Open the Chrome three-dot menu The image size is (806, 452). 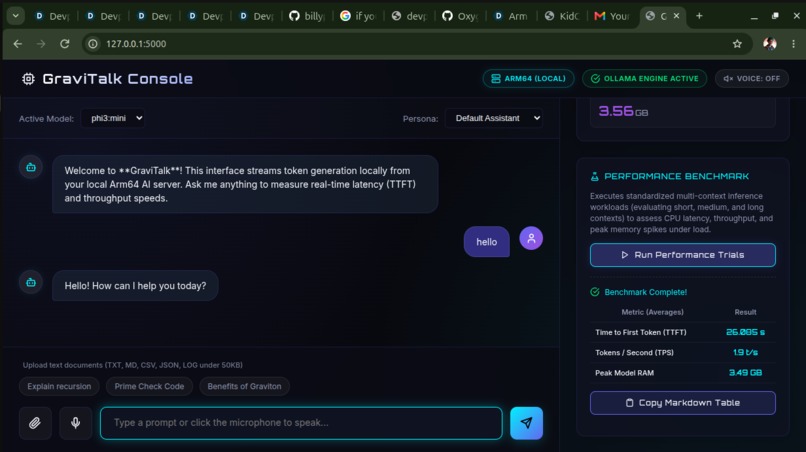(794, 44)
